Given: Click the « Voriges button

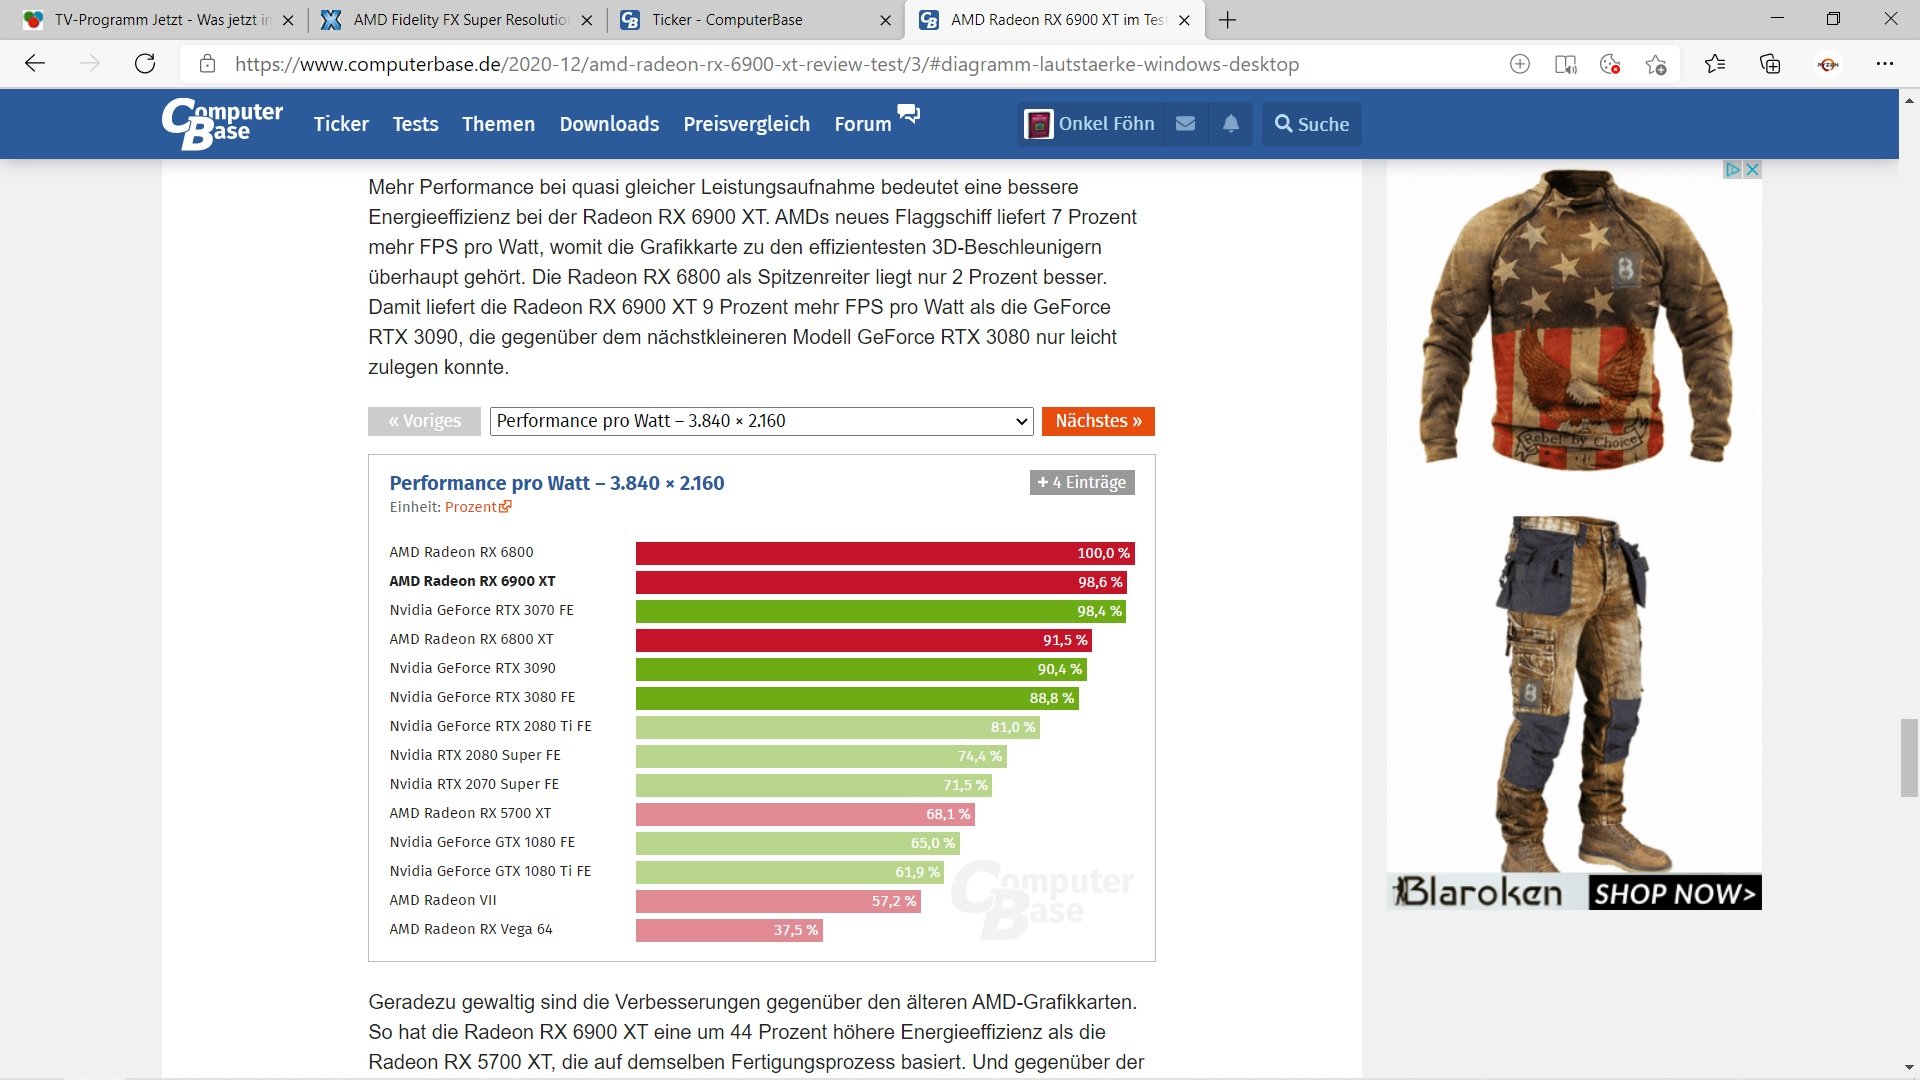Looking at the screenshot, I should tap(424, 421).
